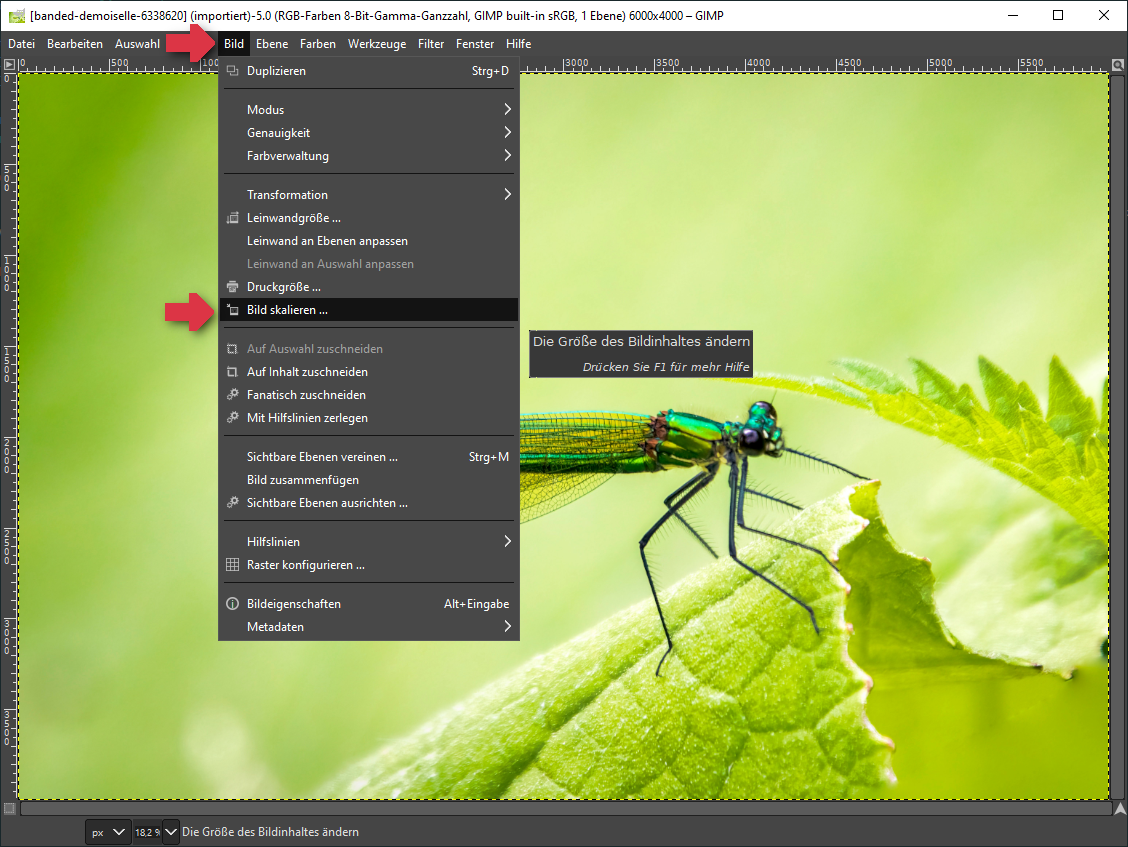Click the Fanatisch zuschneiden icon
Viewport: 1128px width, 847px height.
tap(232, 395)
